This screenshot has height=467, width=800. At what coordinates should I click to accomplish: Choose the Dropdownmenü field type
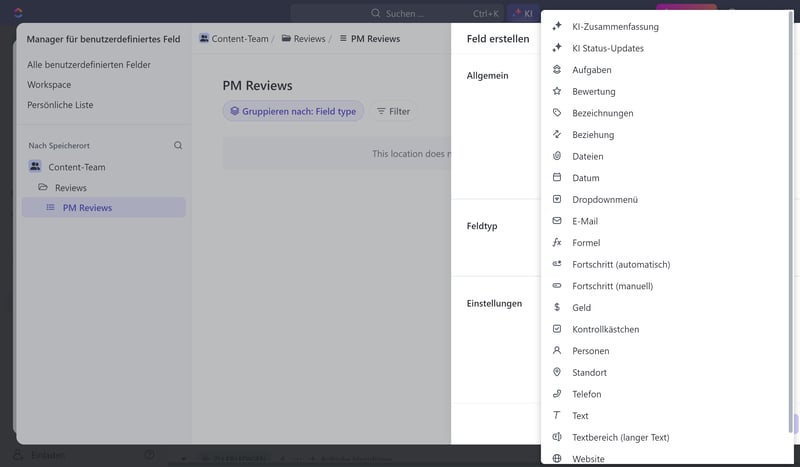(604, 200)
